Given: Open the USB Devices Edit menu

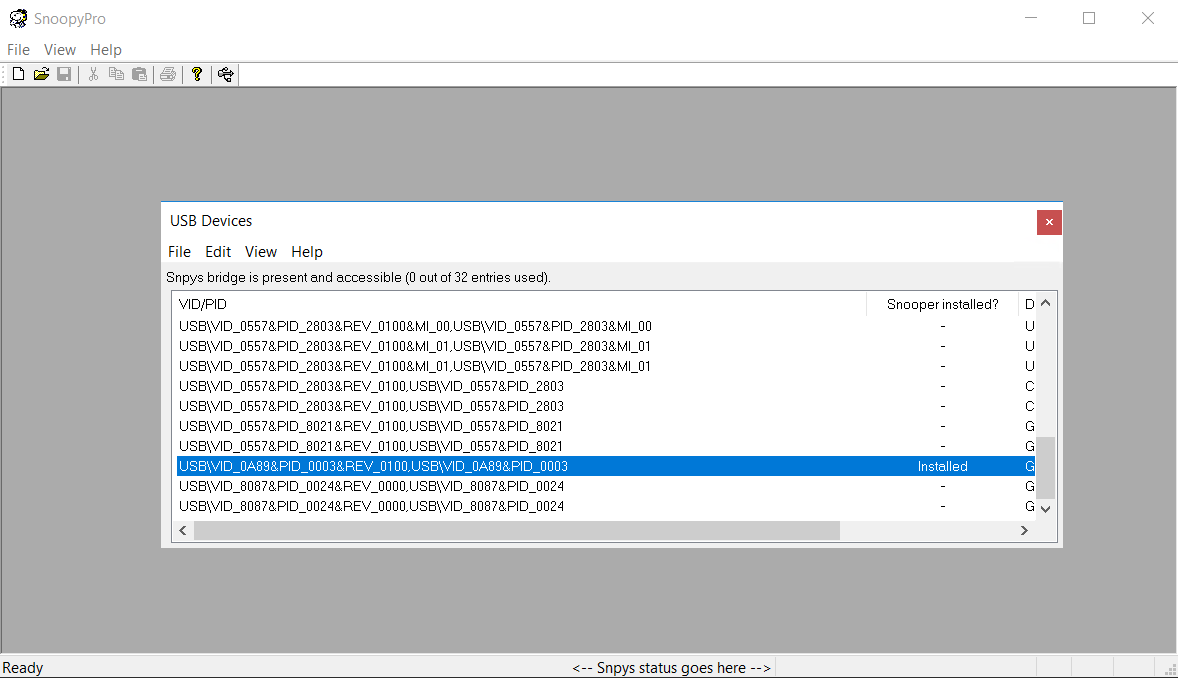Looking at the screenshot, I should [218, 252].
